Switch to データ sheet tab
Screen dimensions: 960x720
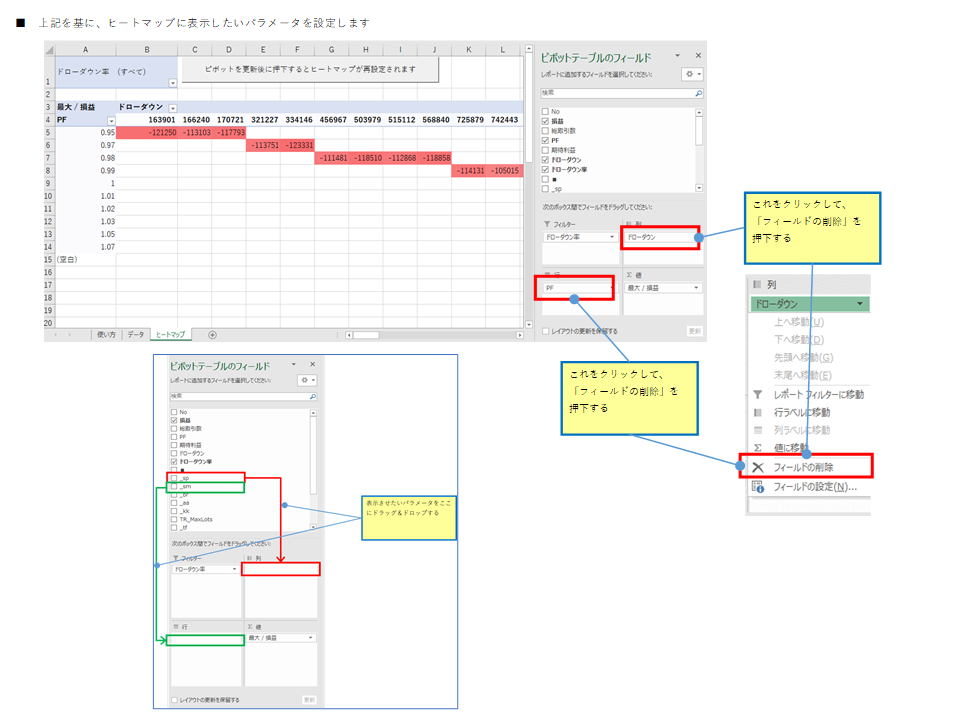click(136, 335)
